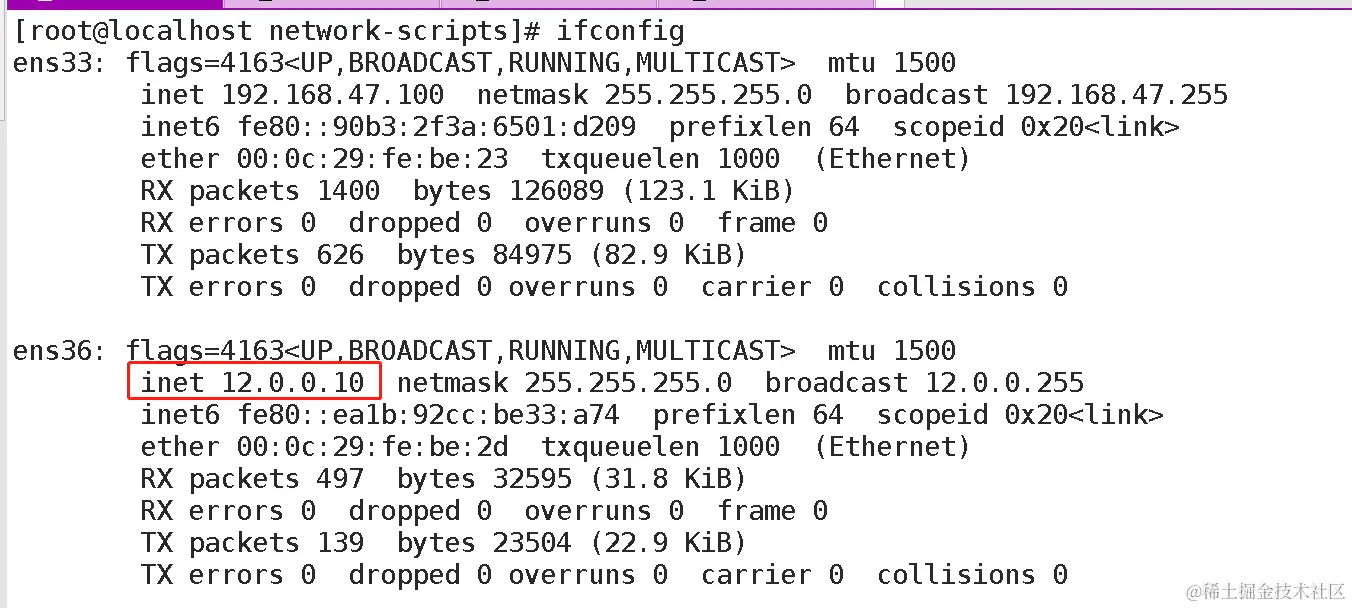
Task: Click the ens33 netmask 255.255.255.0
Action: 708,95
